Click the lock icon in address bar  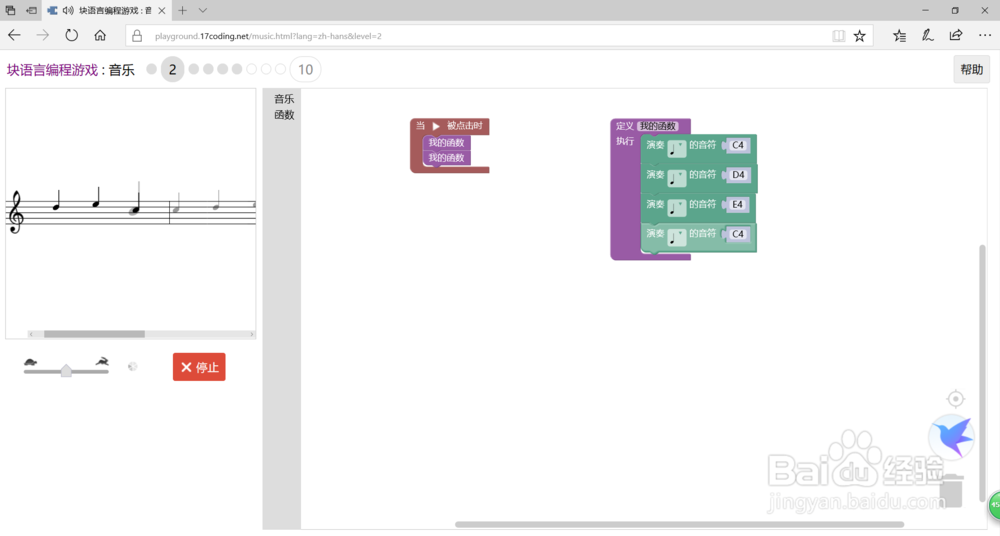(x=136, y=36)
